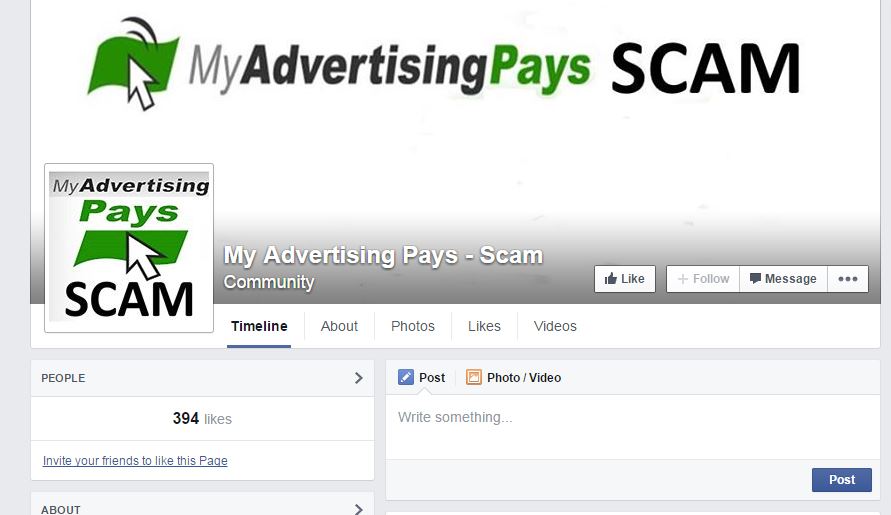
Task: Click the Photo / Video picture icon
Action: pyautogui.click(x=473, y=377)
